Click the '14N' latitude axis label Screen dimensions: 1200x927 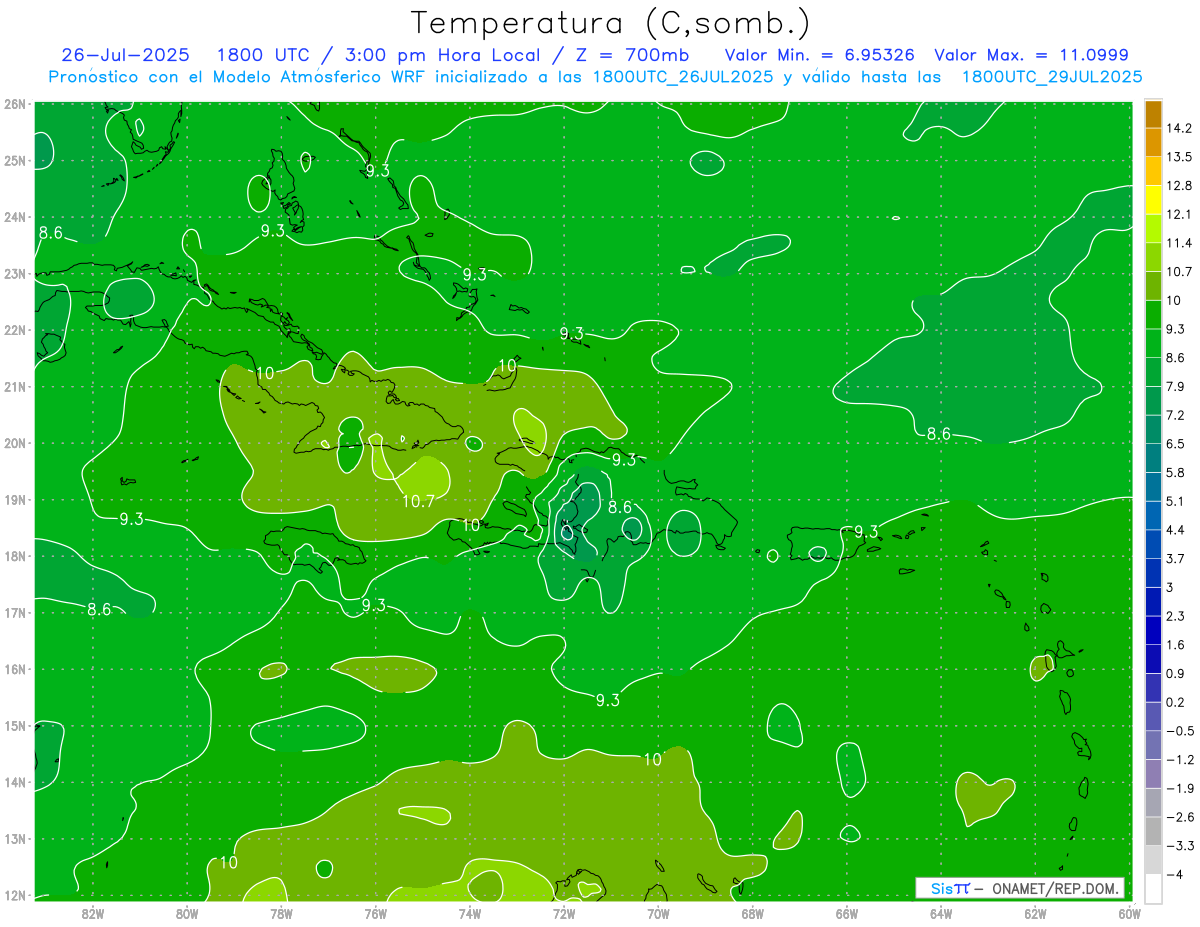14,782
